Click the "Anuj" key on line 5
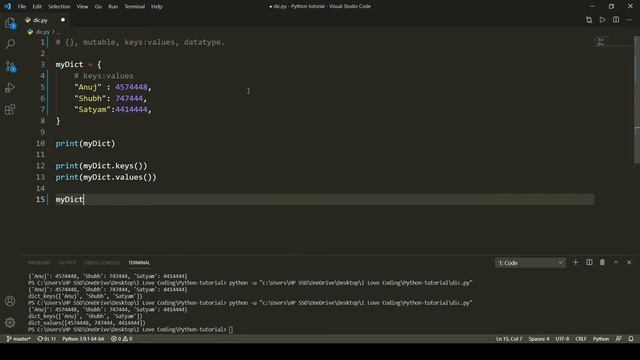The height and width of the screenshot is (360, 640). tap(88, 87)
